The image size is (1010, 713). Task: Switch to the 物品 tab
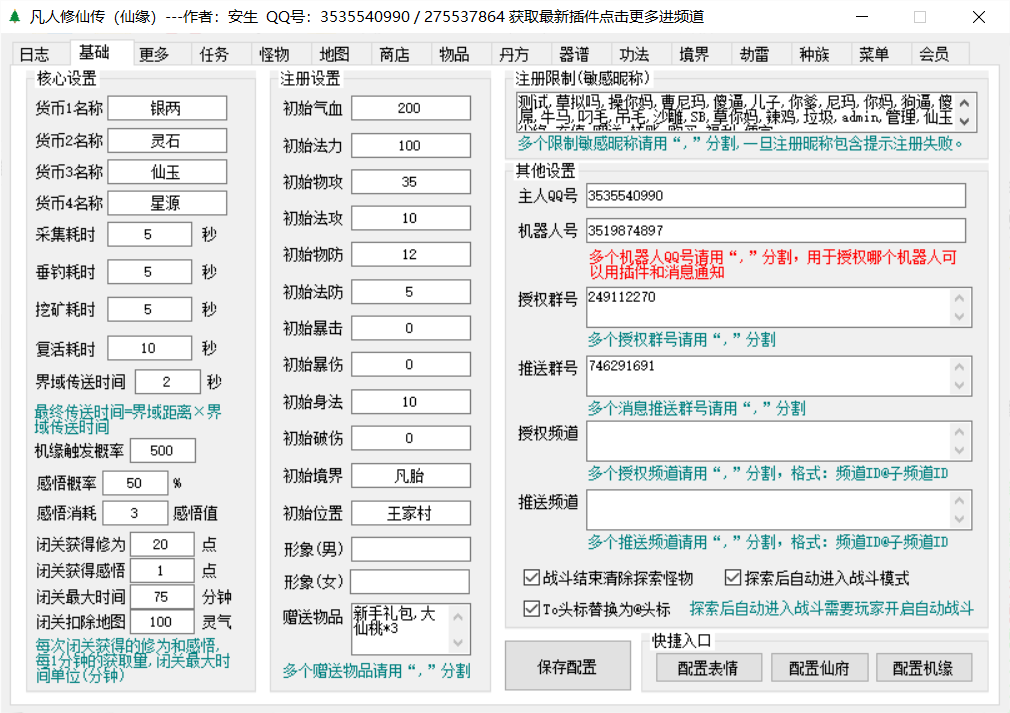click(454, 55)
